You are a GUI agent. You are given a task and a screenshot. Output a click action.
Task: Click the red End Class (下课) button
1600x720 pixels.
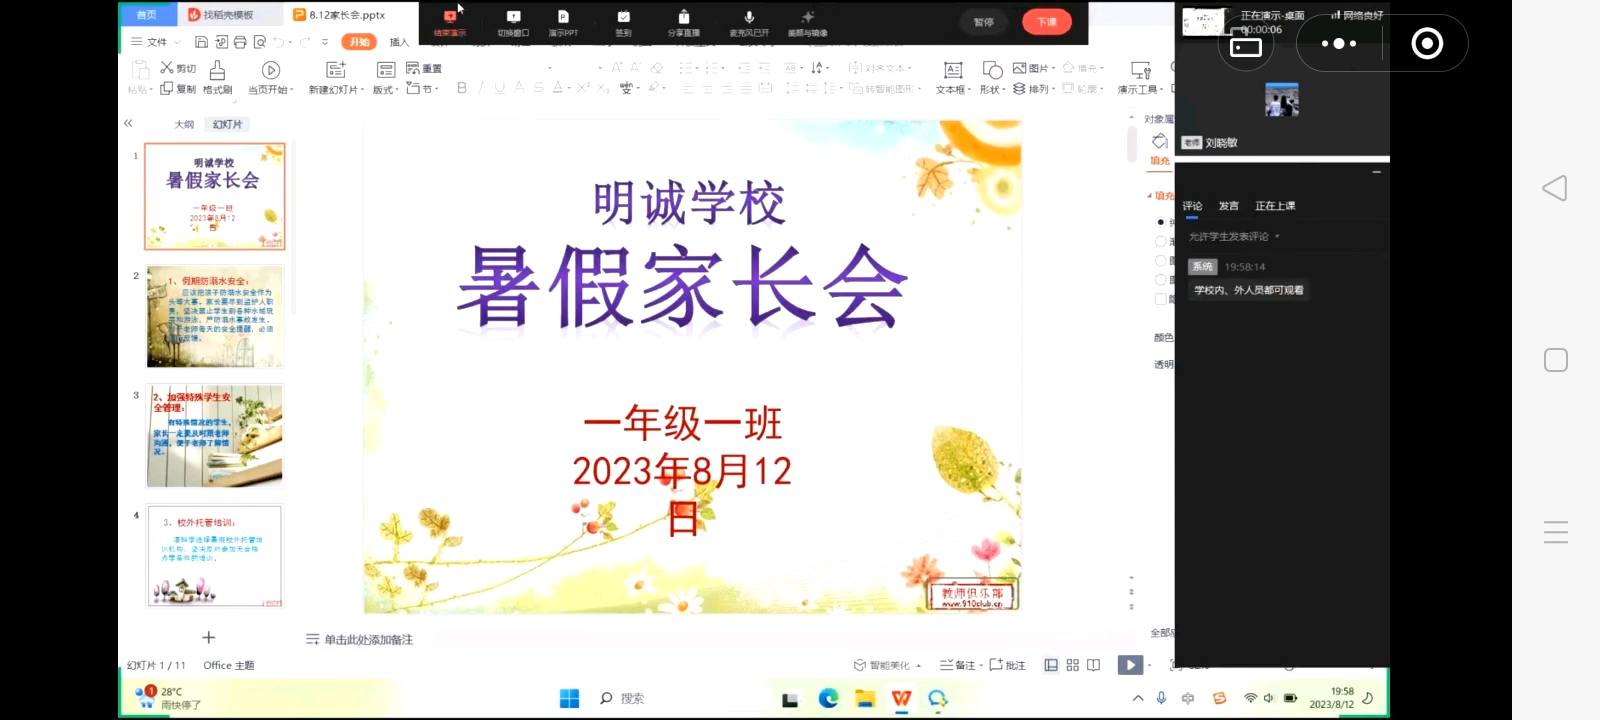pyautogui.click(x=1047, y=22)
